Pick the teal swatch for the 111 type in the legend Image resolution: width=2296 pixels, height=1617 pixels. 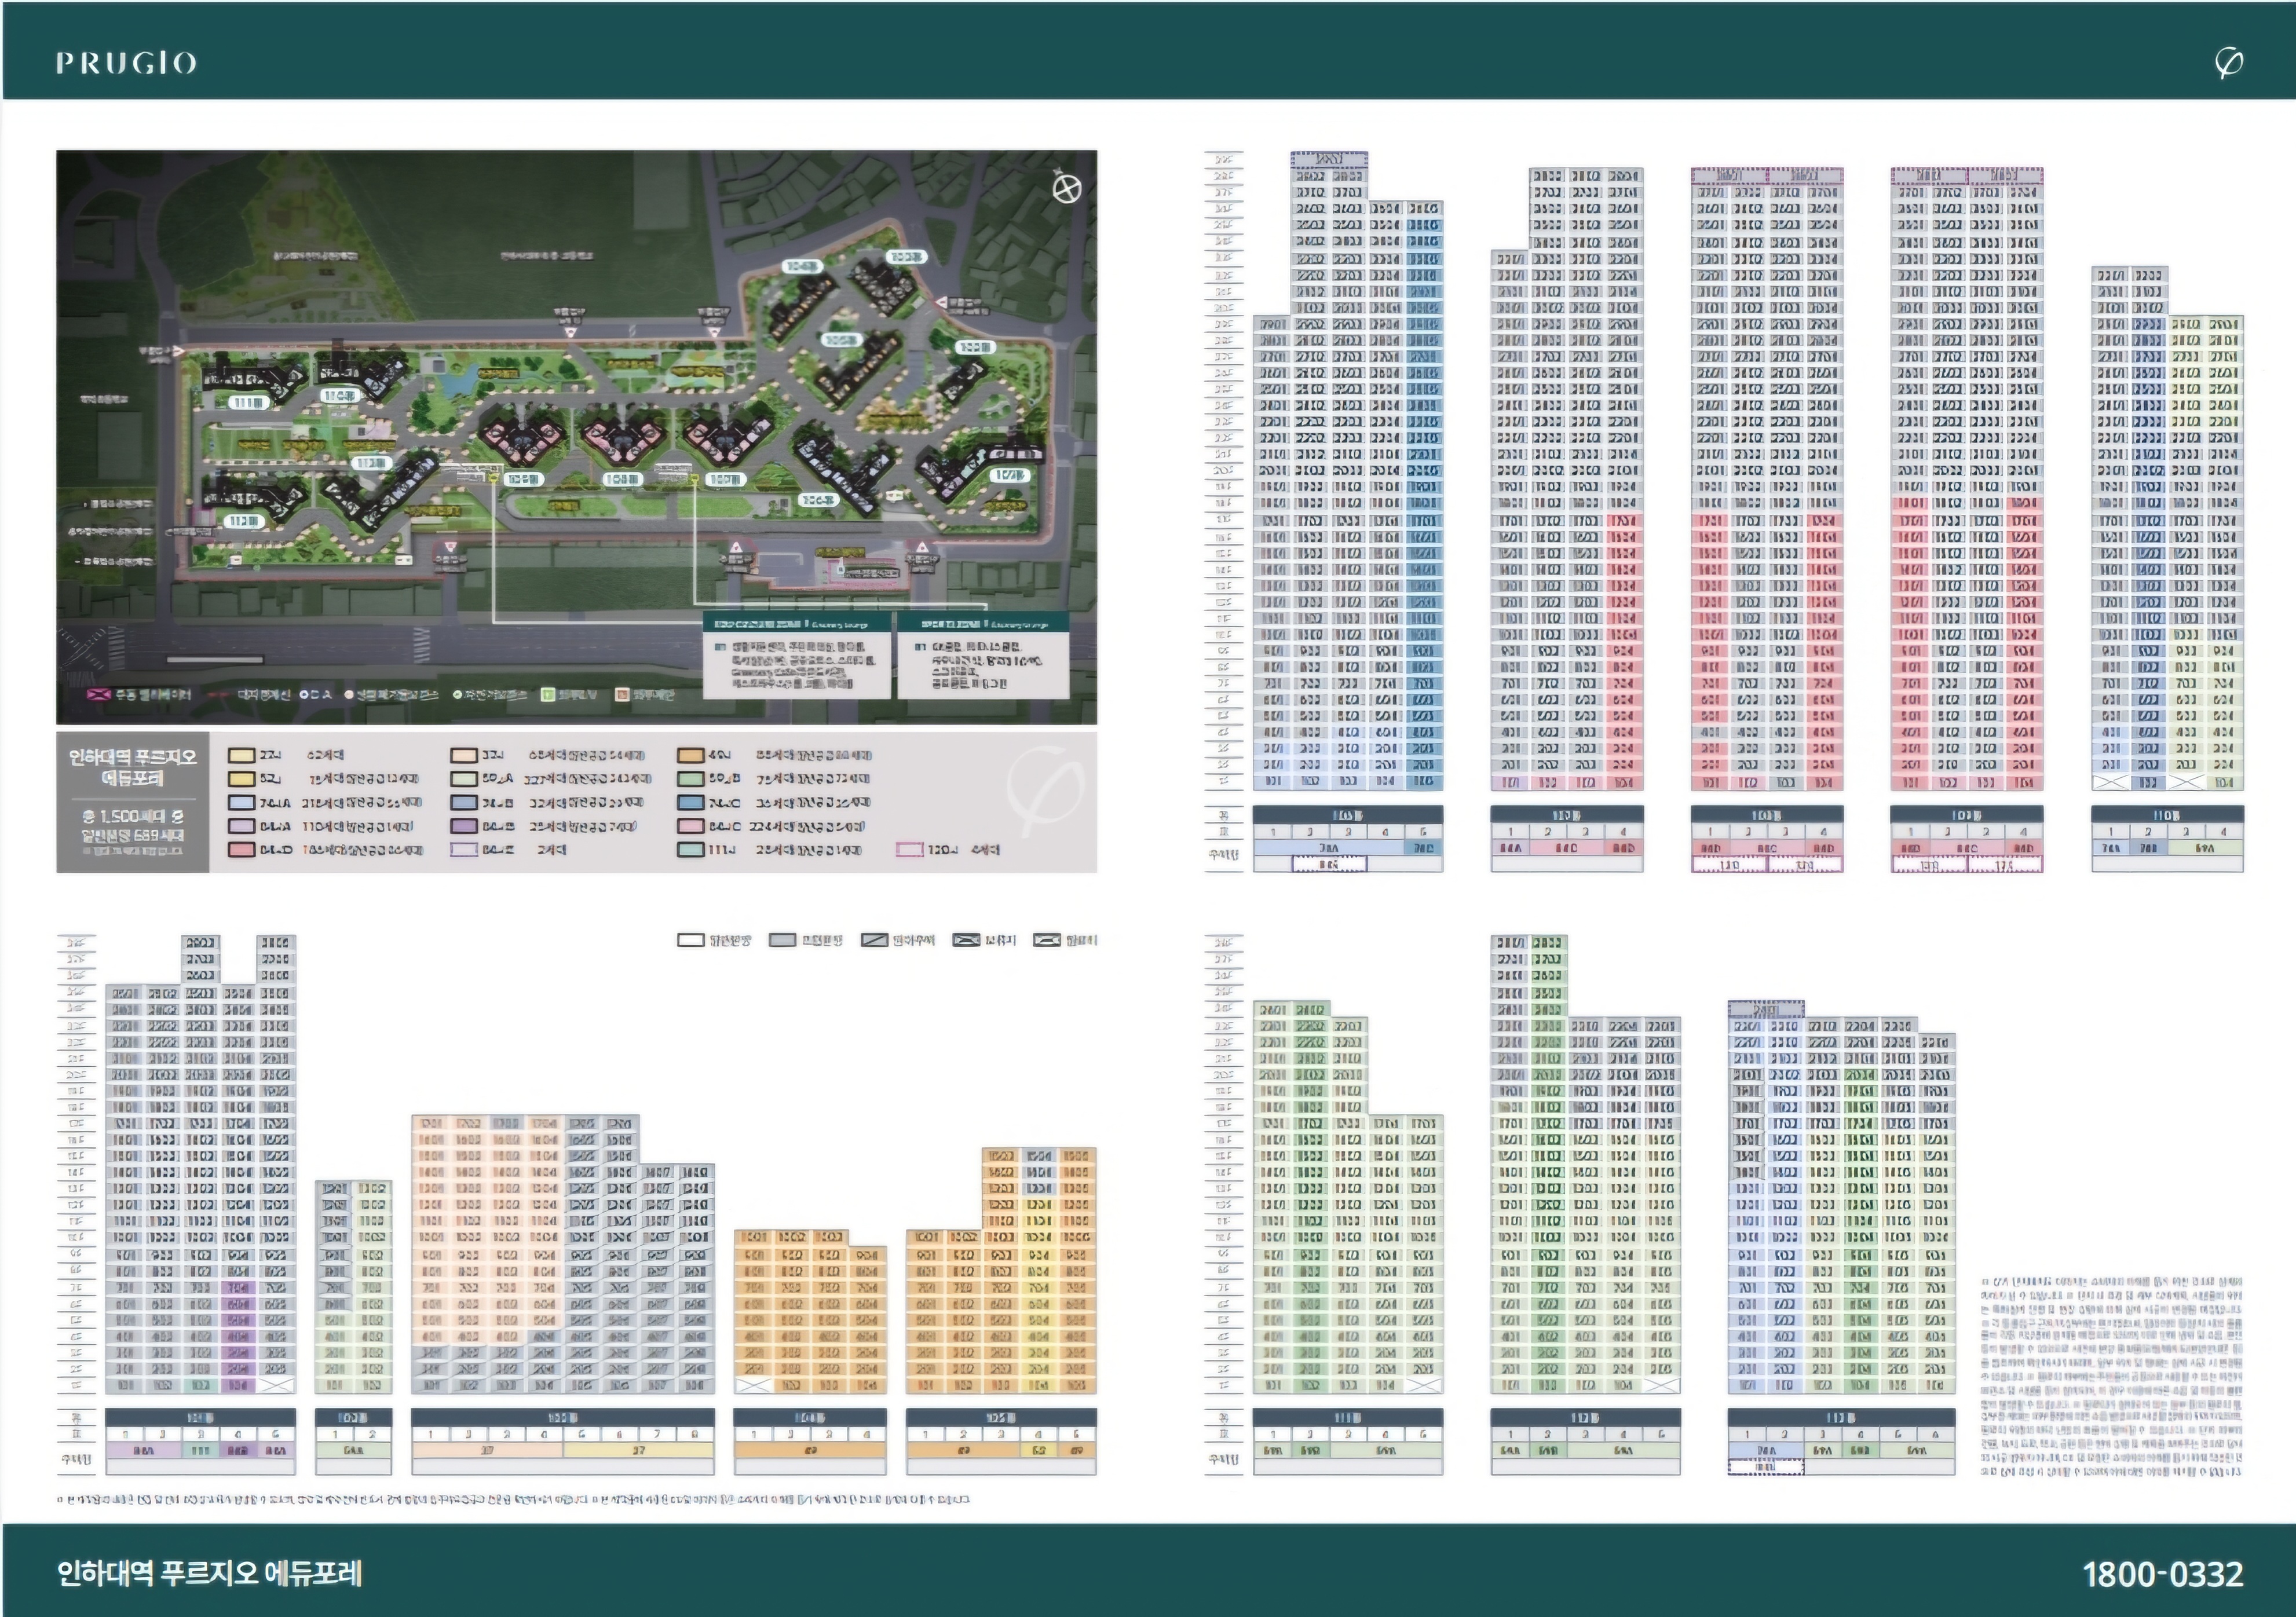(x=690, y=850)
